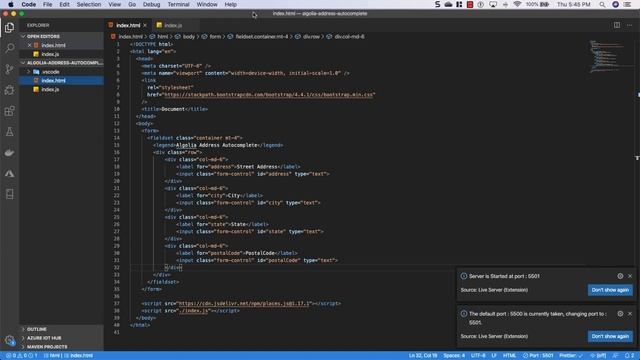Open the places.js CDN script link
The width and height of the screenshot is (640, 360).
tap(244, 304)
